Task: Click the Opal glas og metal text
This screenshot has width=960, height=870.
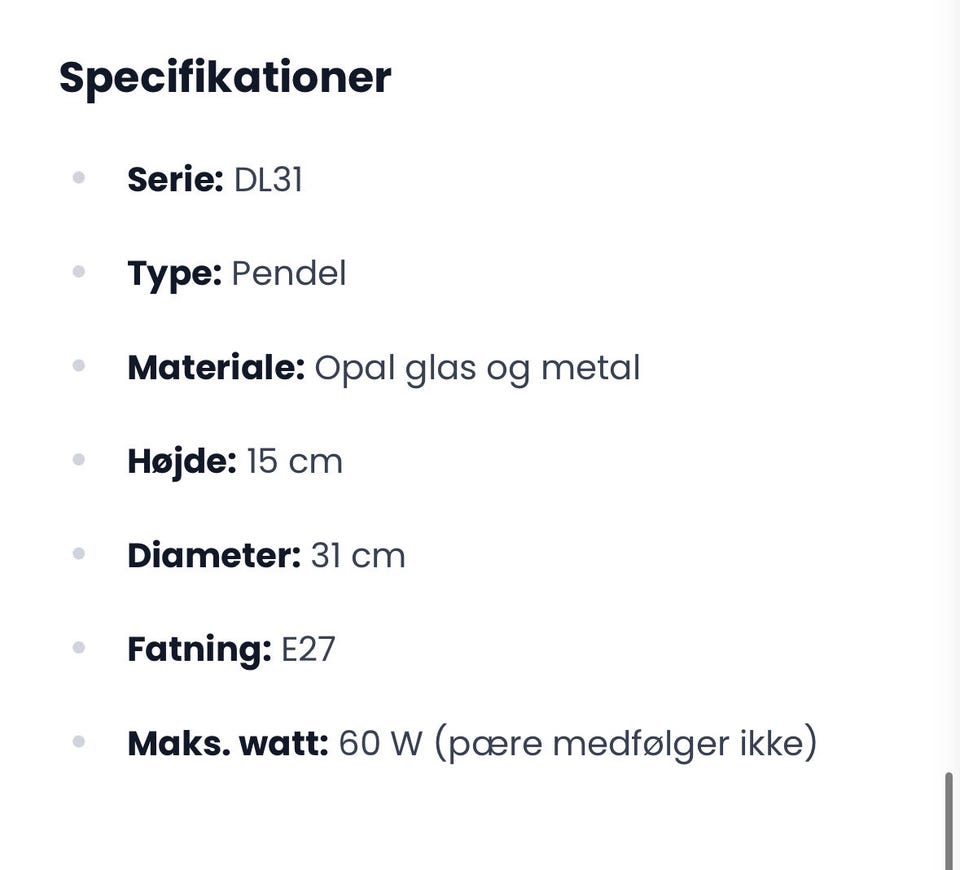Action: pos(477,368)
